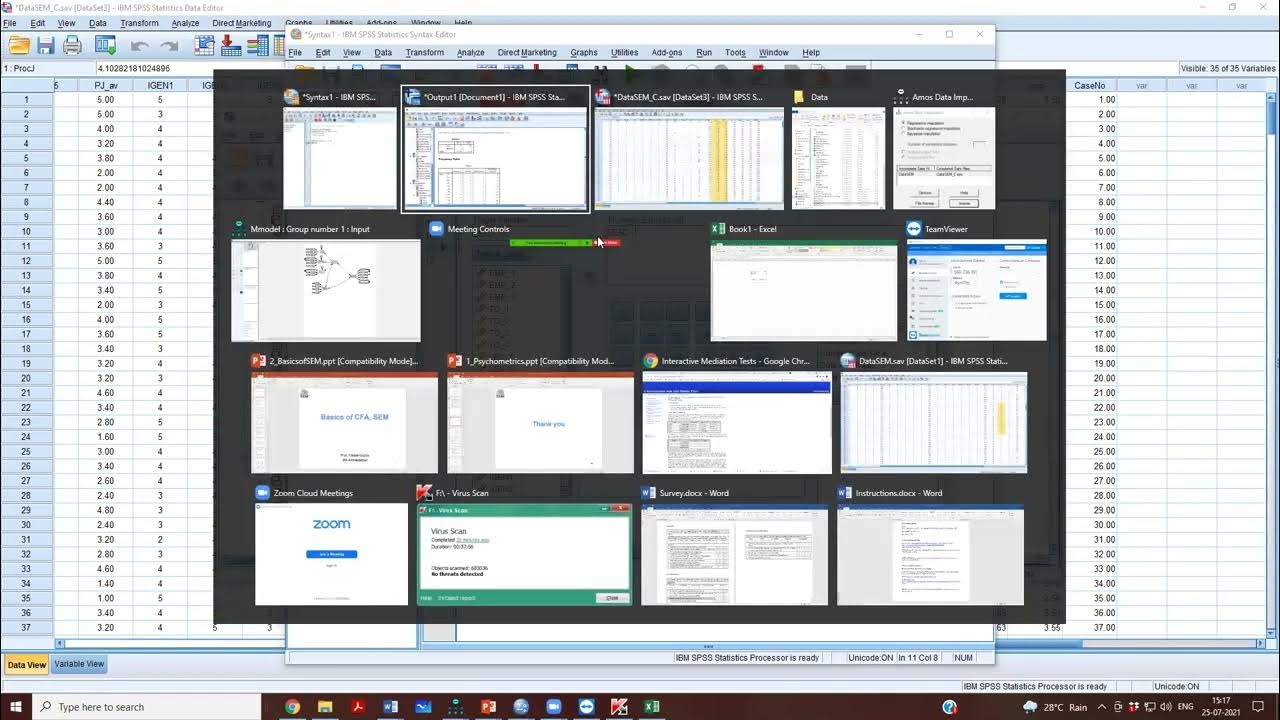
Task: Select the IGEN1 column header
Action: pos(160,86)
